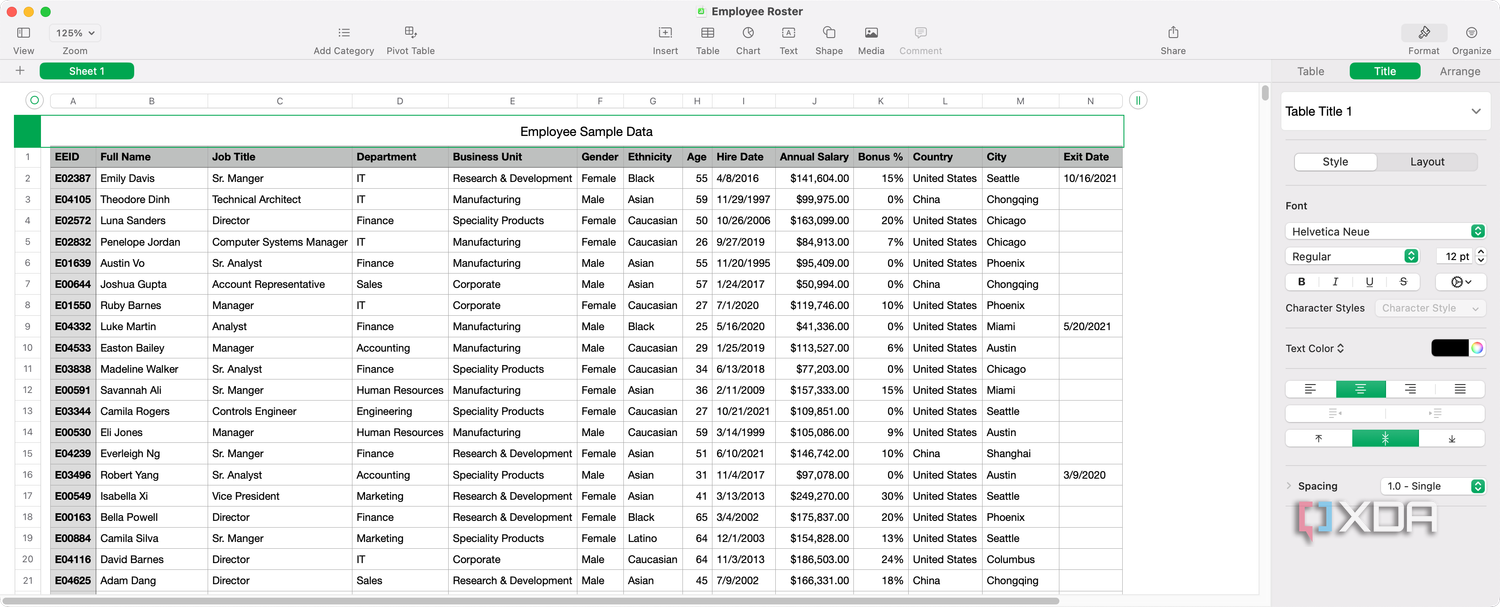Open the color wheel picker
Screen dimensions: 1500x607
1477,348
